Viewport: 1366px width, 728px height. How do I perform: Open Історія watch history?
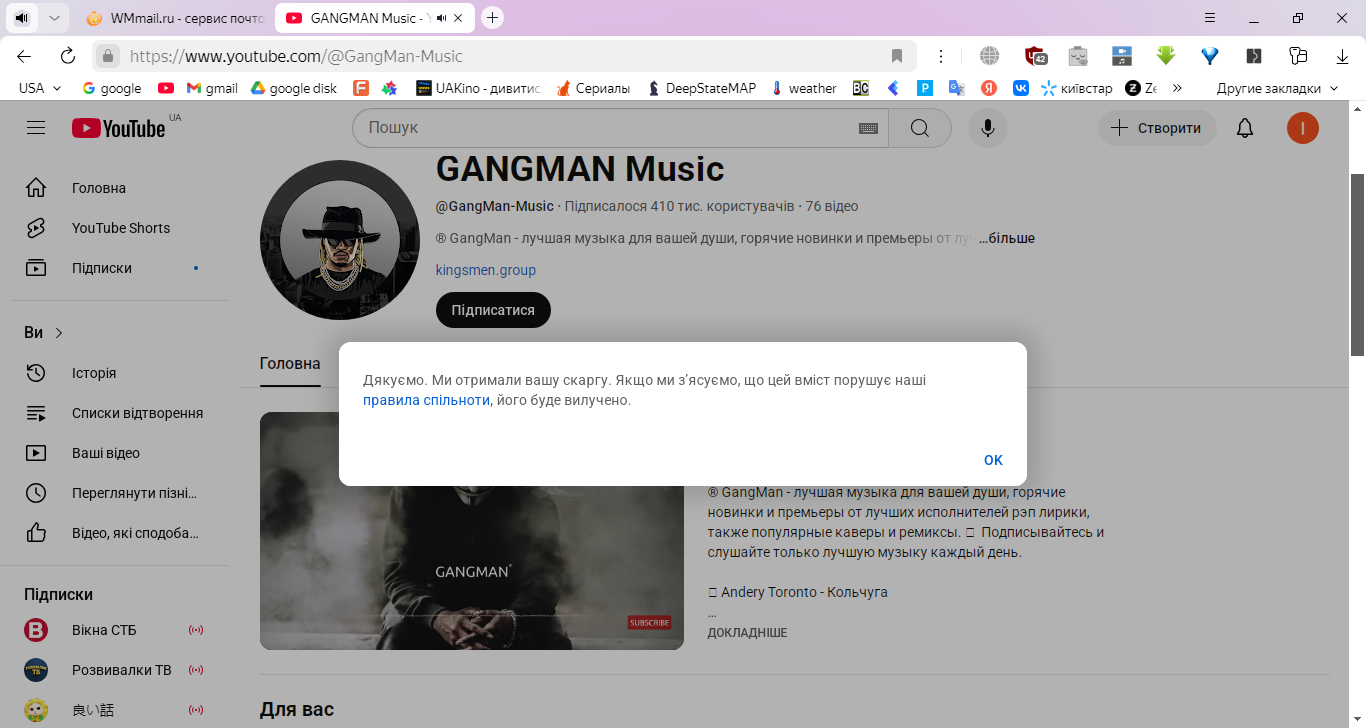pos(120,373)
